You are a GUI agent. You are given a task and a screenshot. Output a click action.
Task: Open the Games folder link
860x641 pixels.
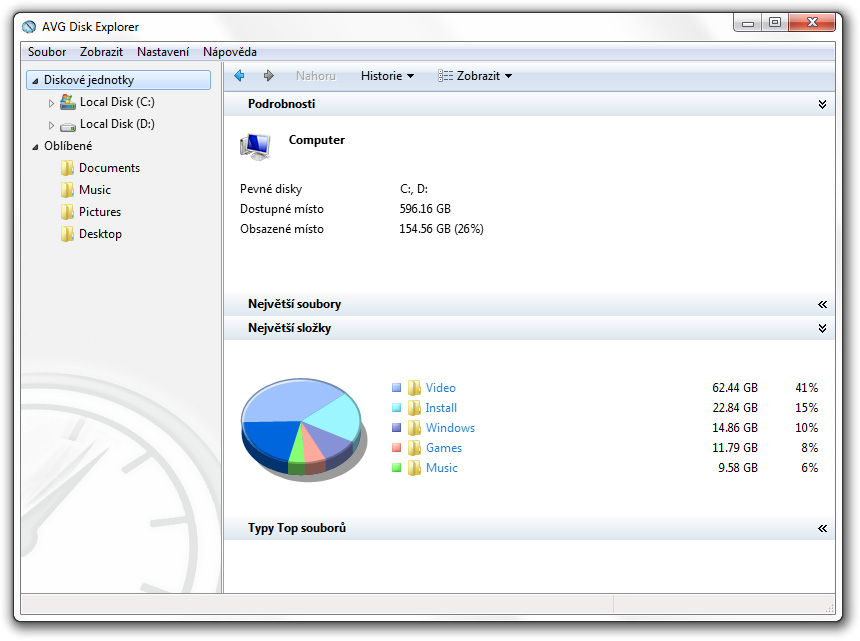(x=444, y=448)
